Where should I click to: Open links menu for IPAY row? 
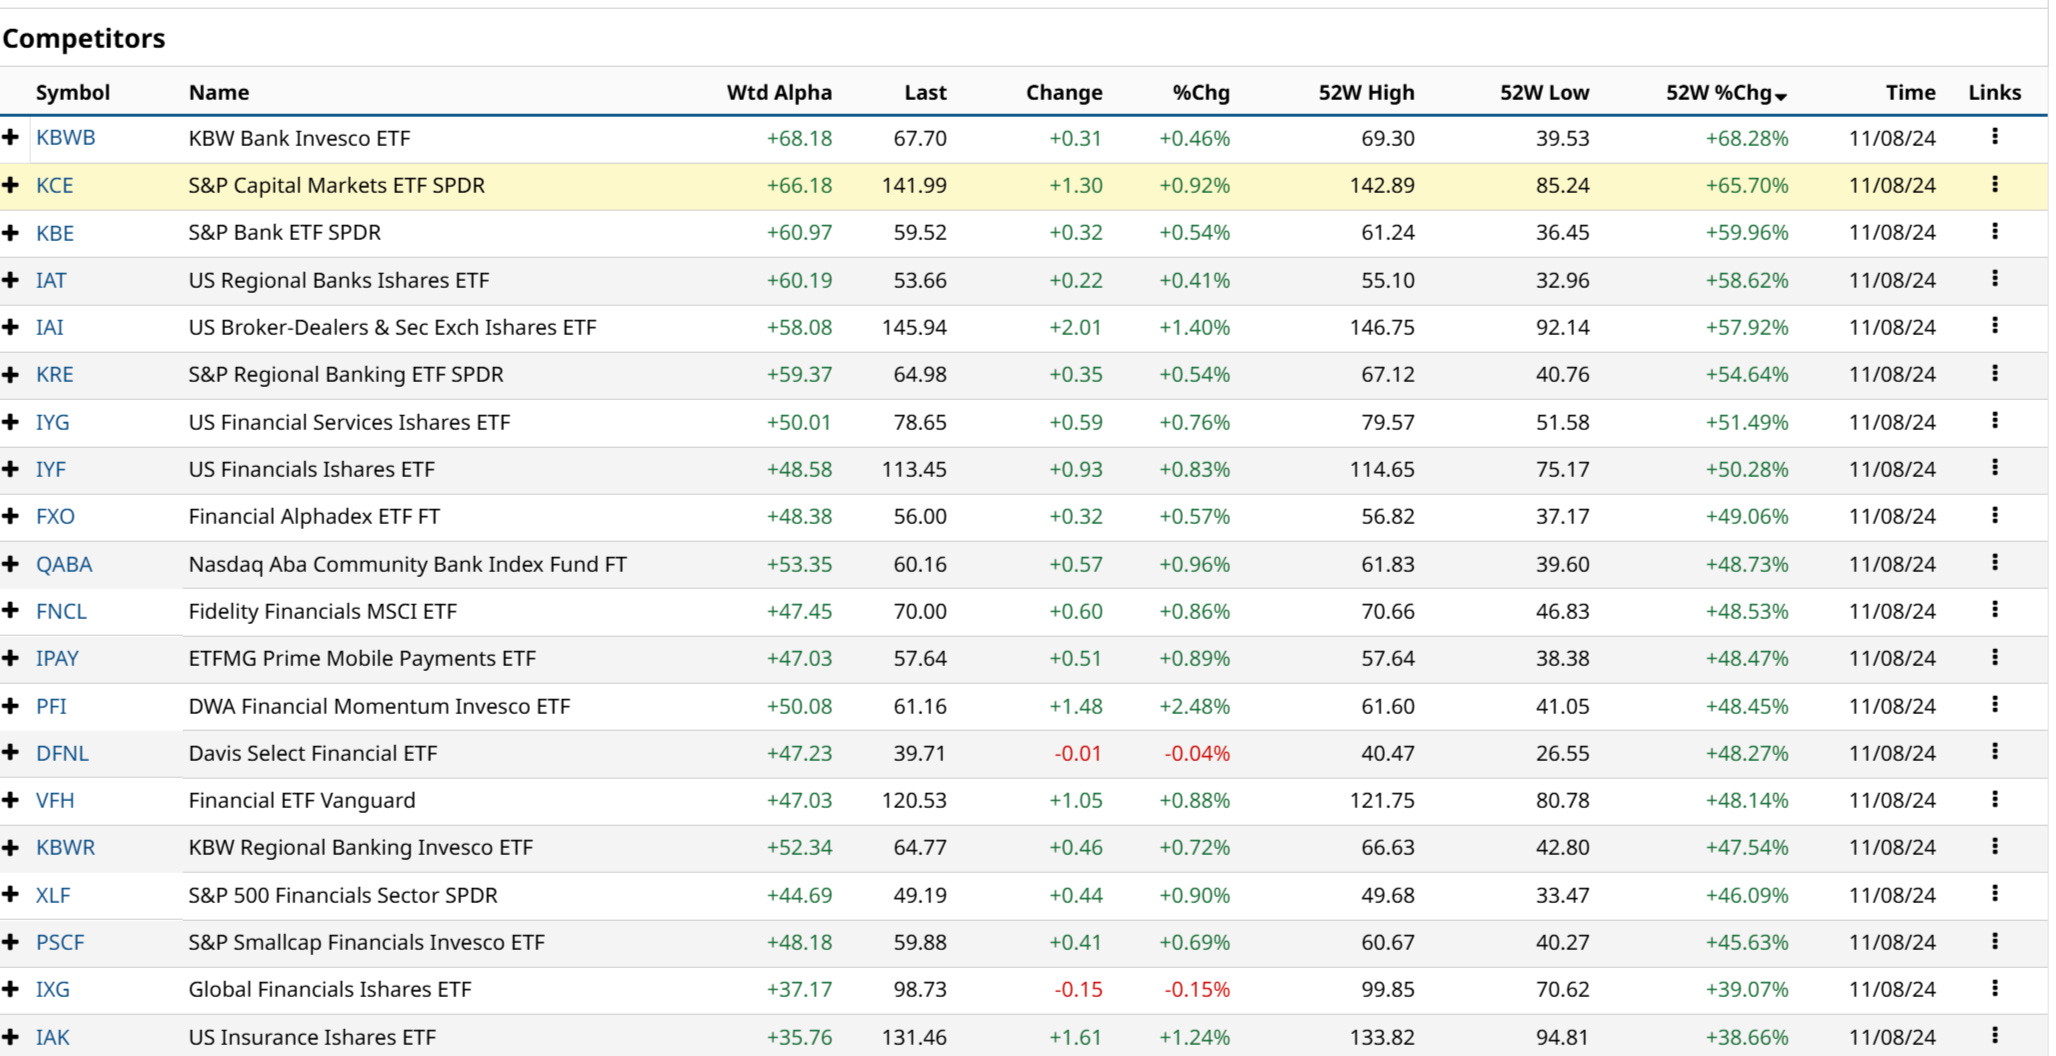click(1994, 658)
